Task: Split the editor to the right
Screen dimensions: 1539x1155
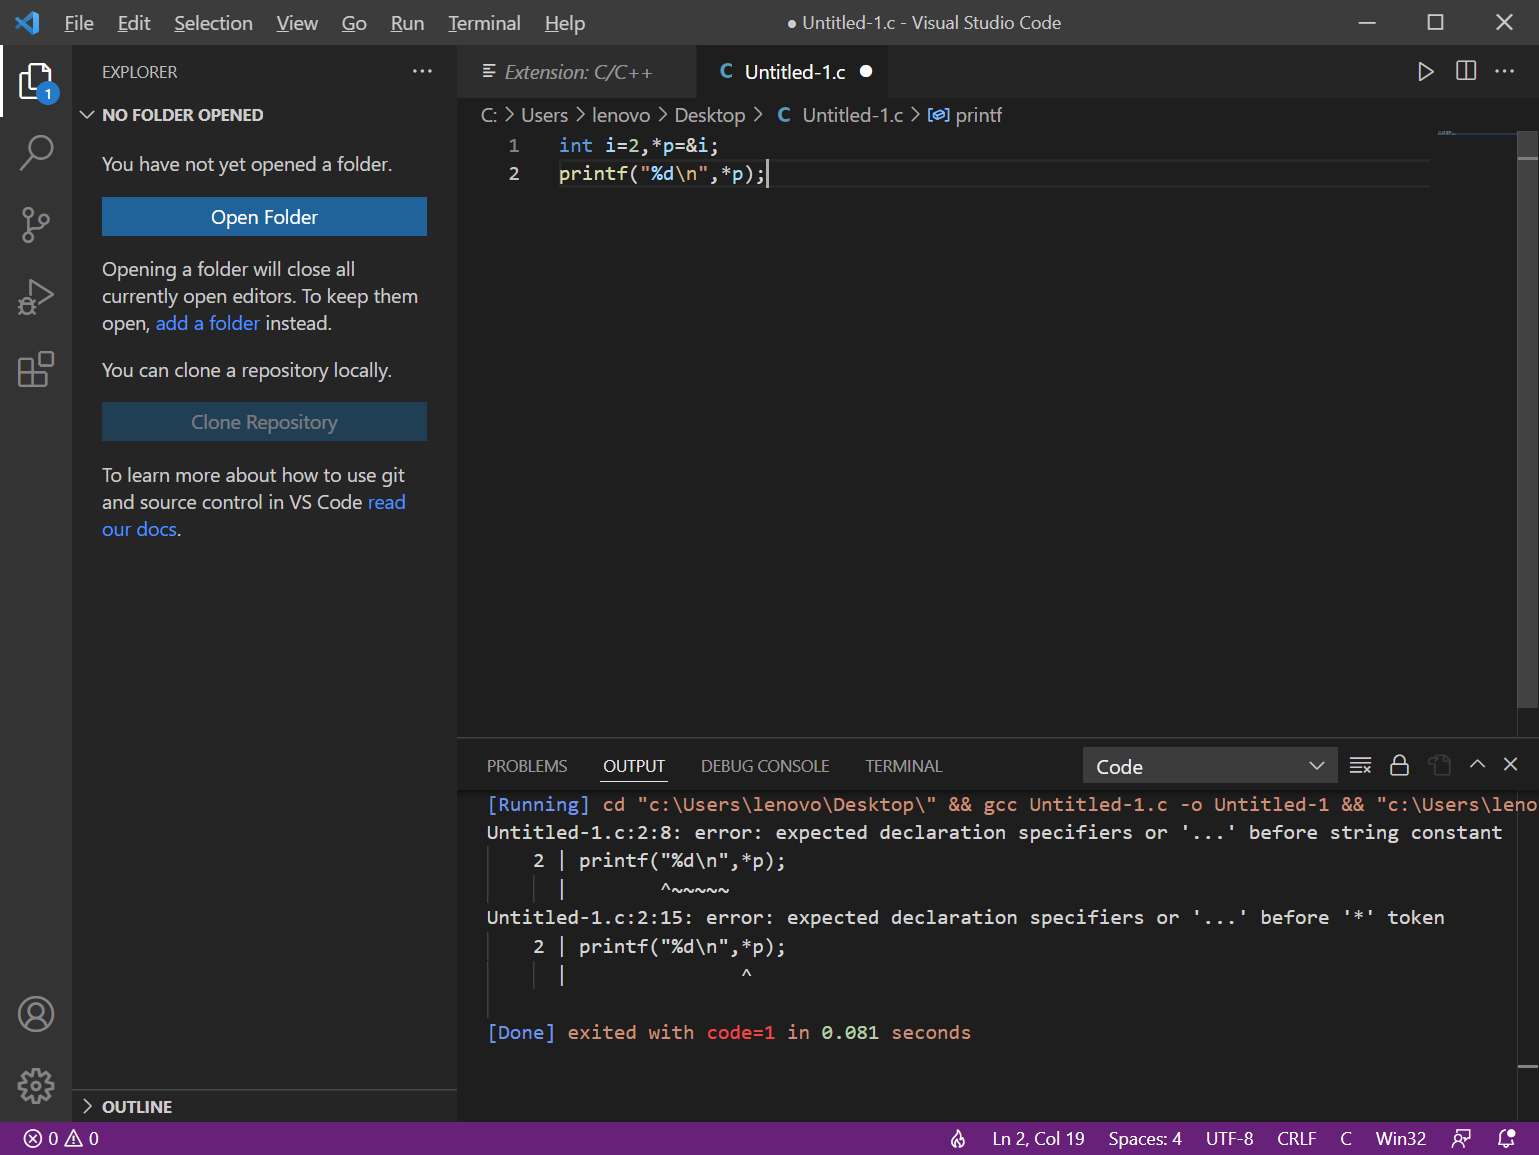Action: (1466, 71)
